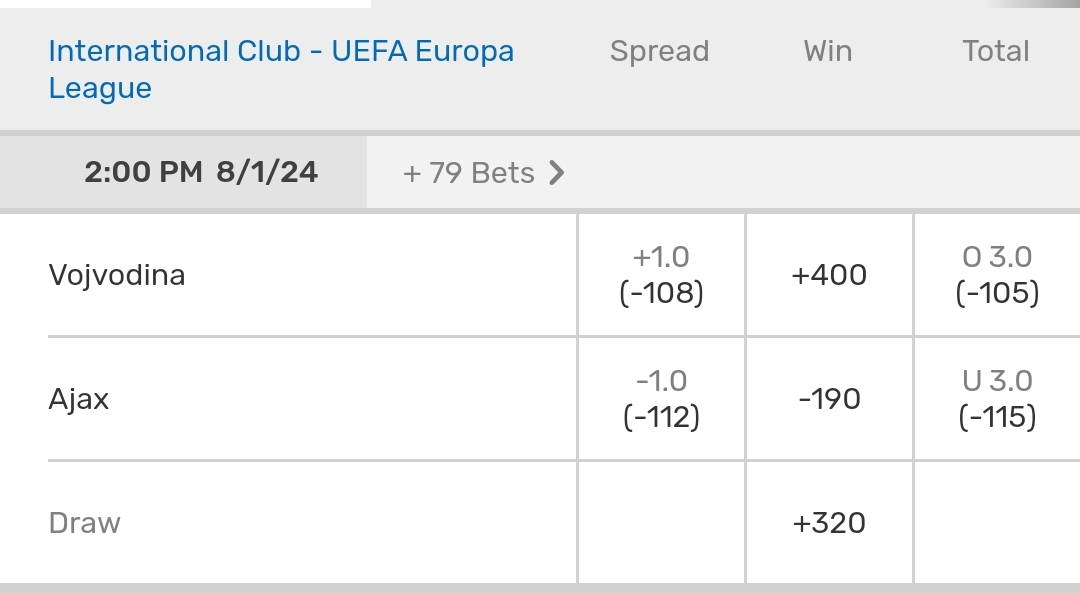Click the Vojvodina team name
The height and width of the screenshot is (593, 1080).
pyautogui.click(x=117, y=275)
